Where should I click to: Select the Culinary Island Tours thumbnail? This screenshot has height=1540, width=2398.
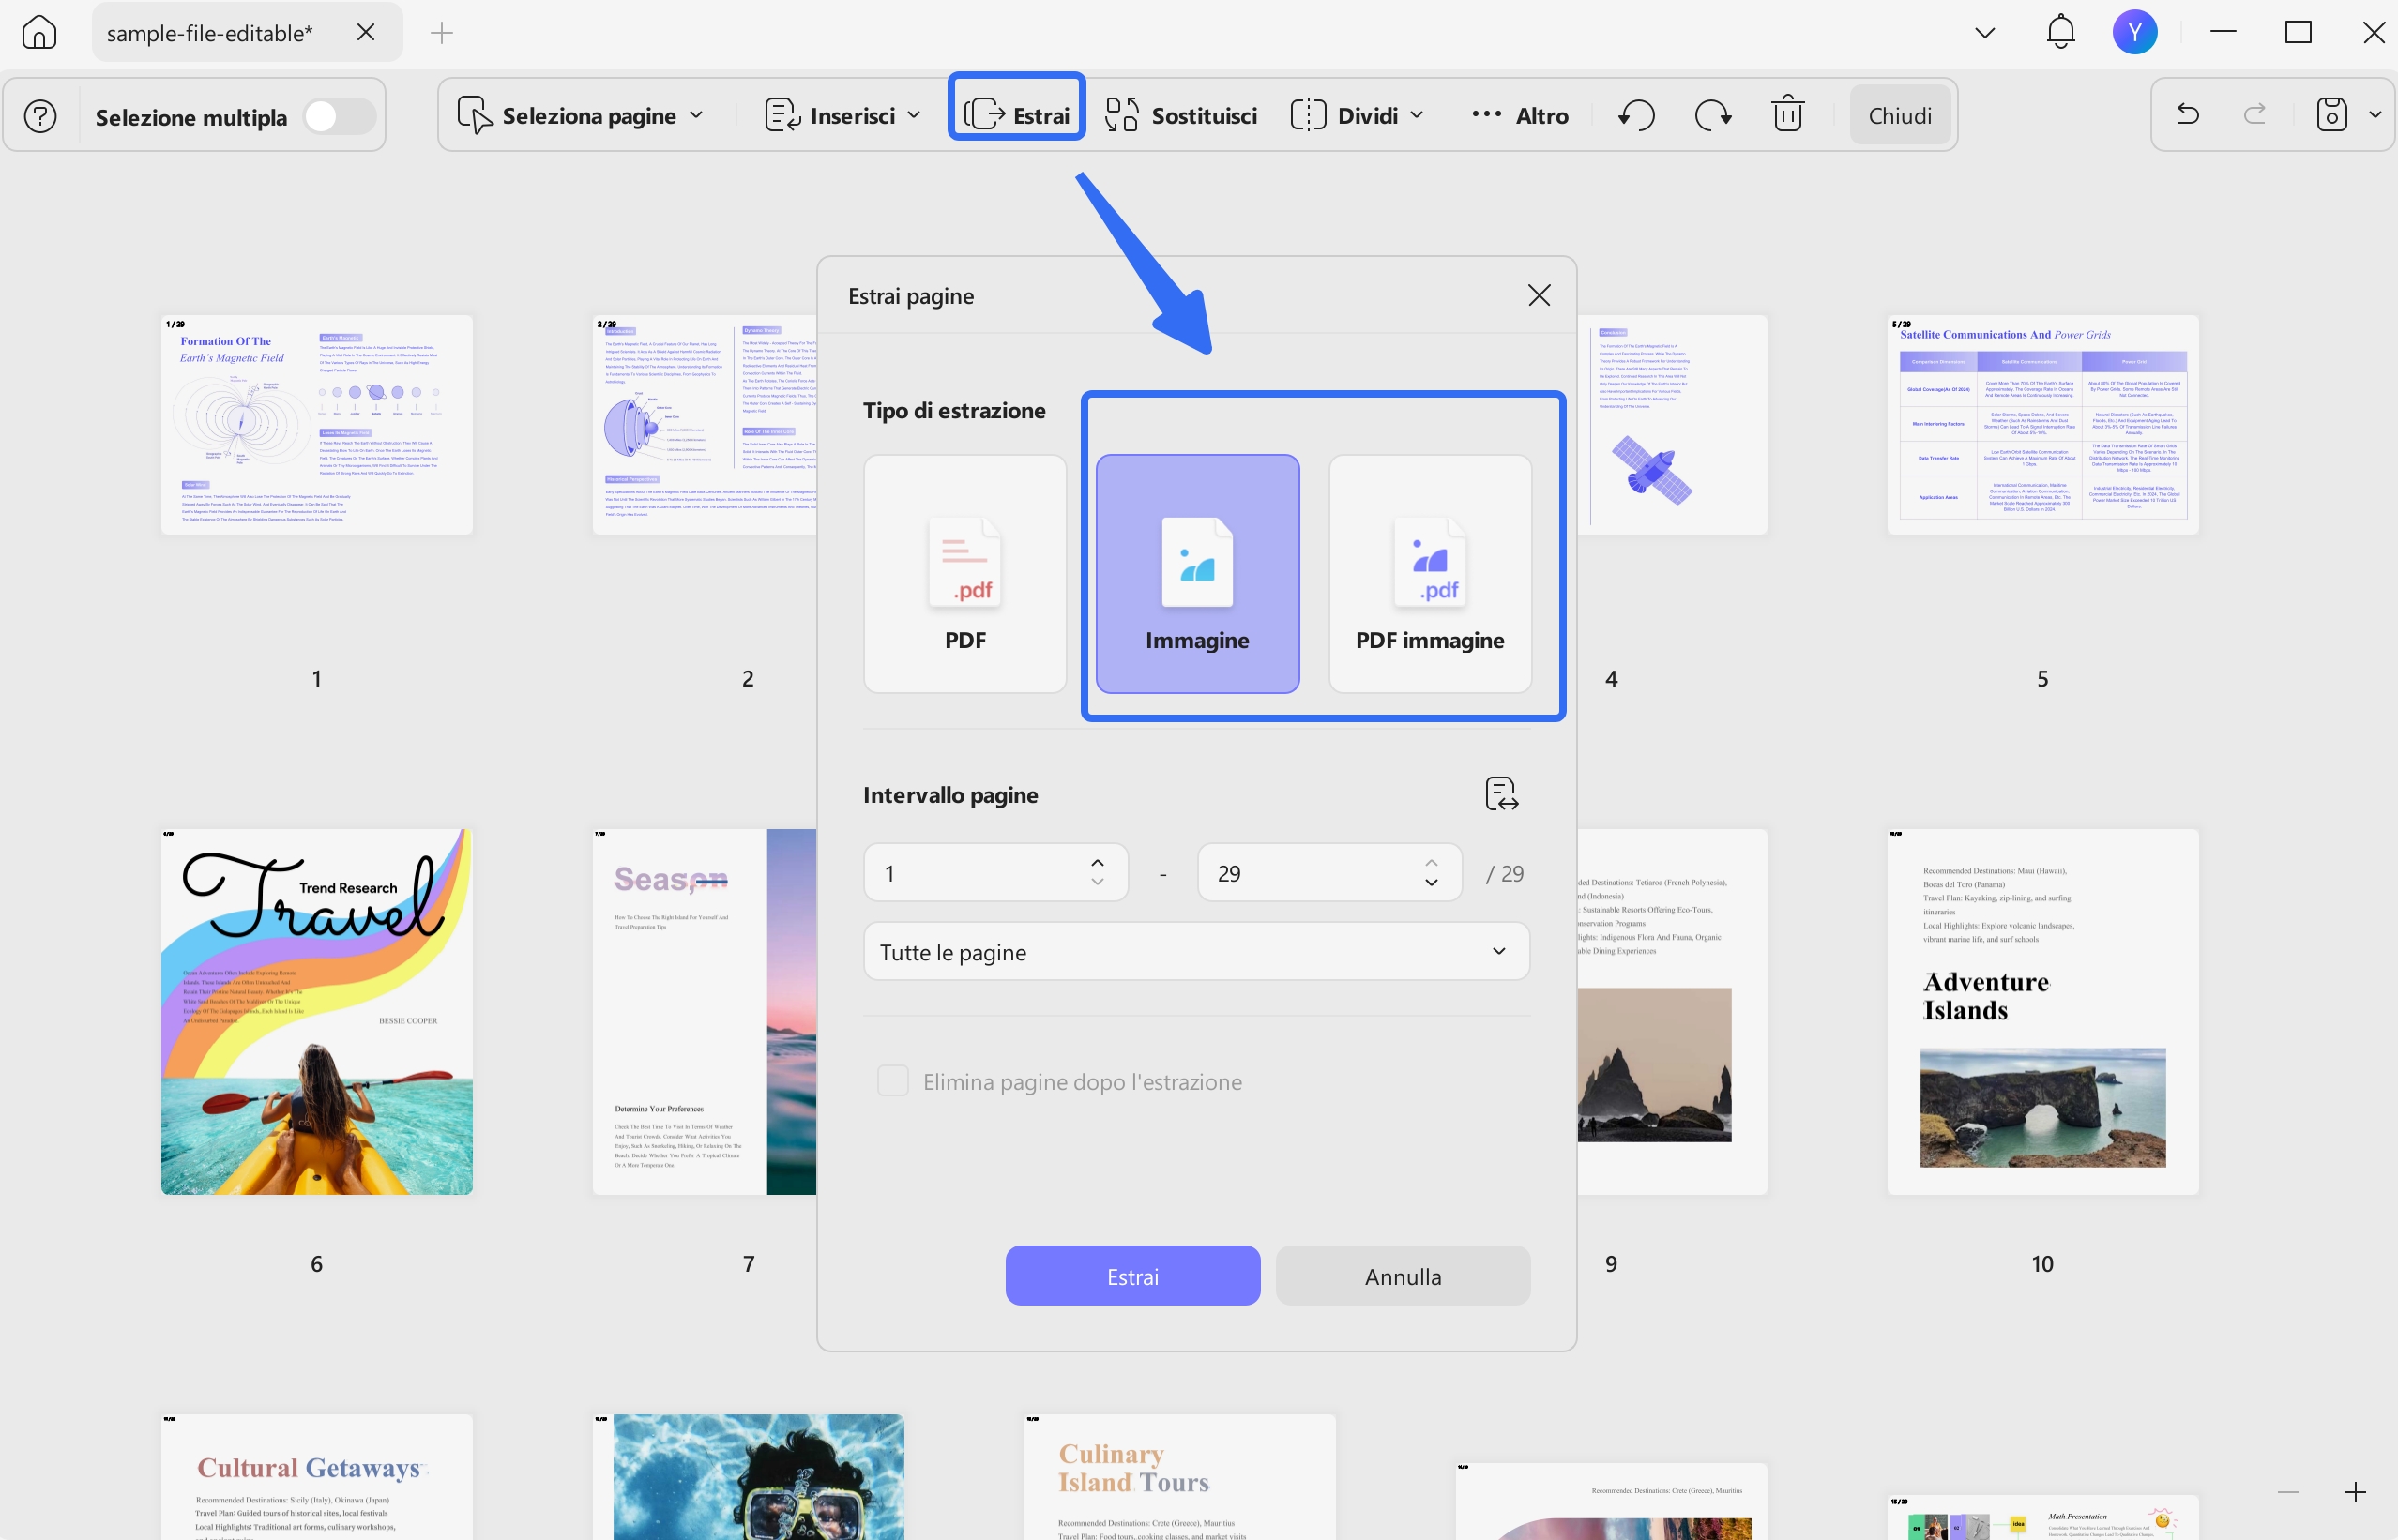click(x=1180, y=1477)
